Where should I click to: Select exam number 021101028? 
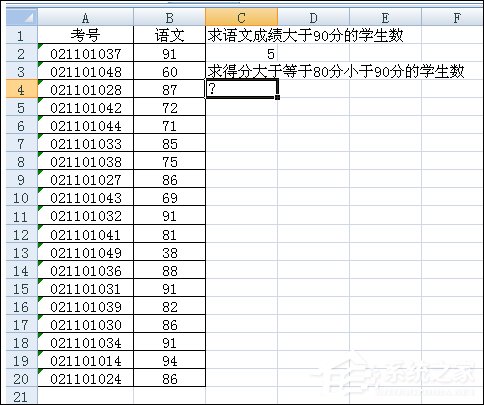86,89
